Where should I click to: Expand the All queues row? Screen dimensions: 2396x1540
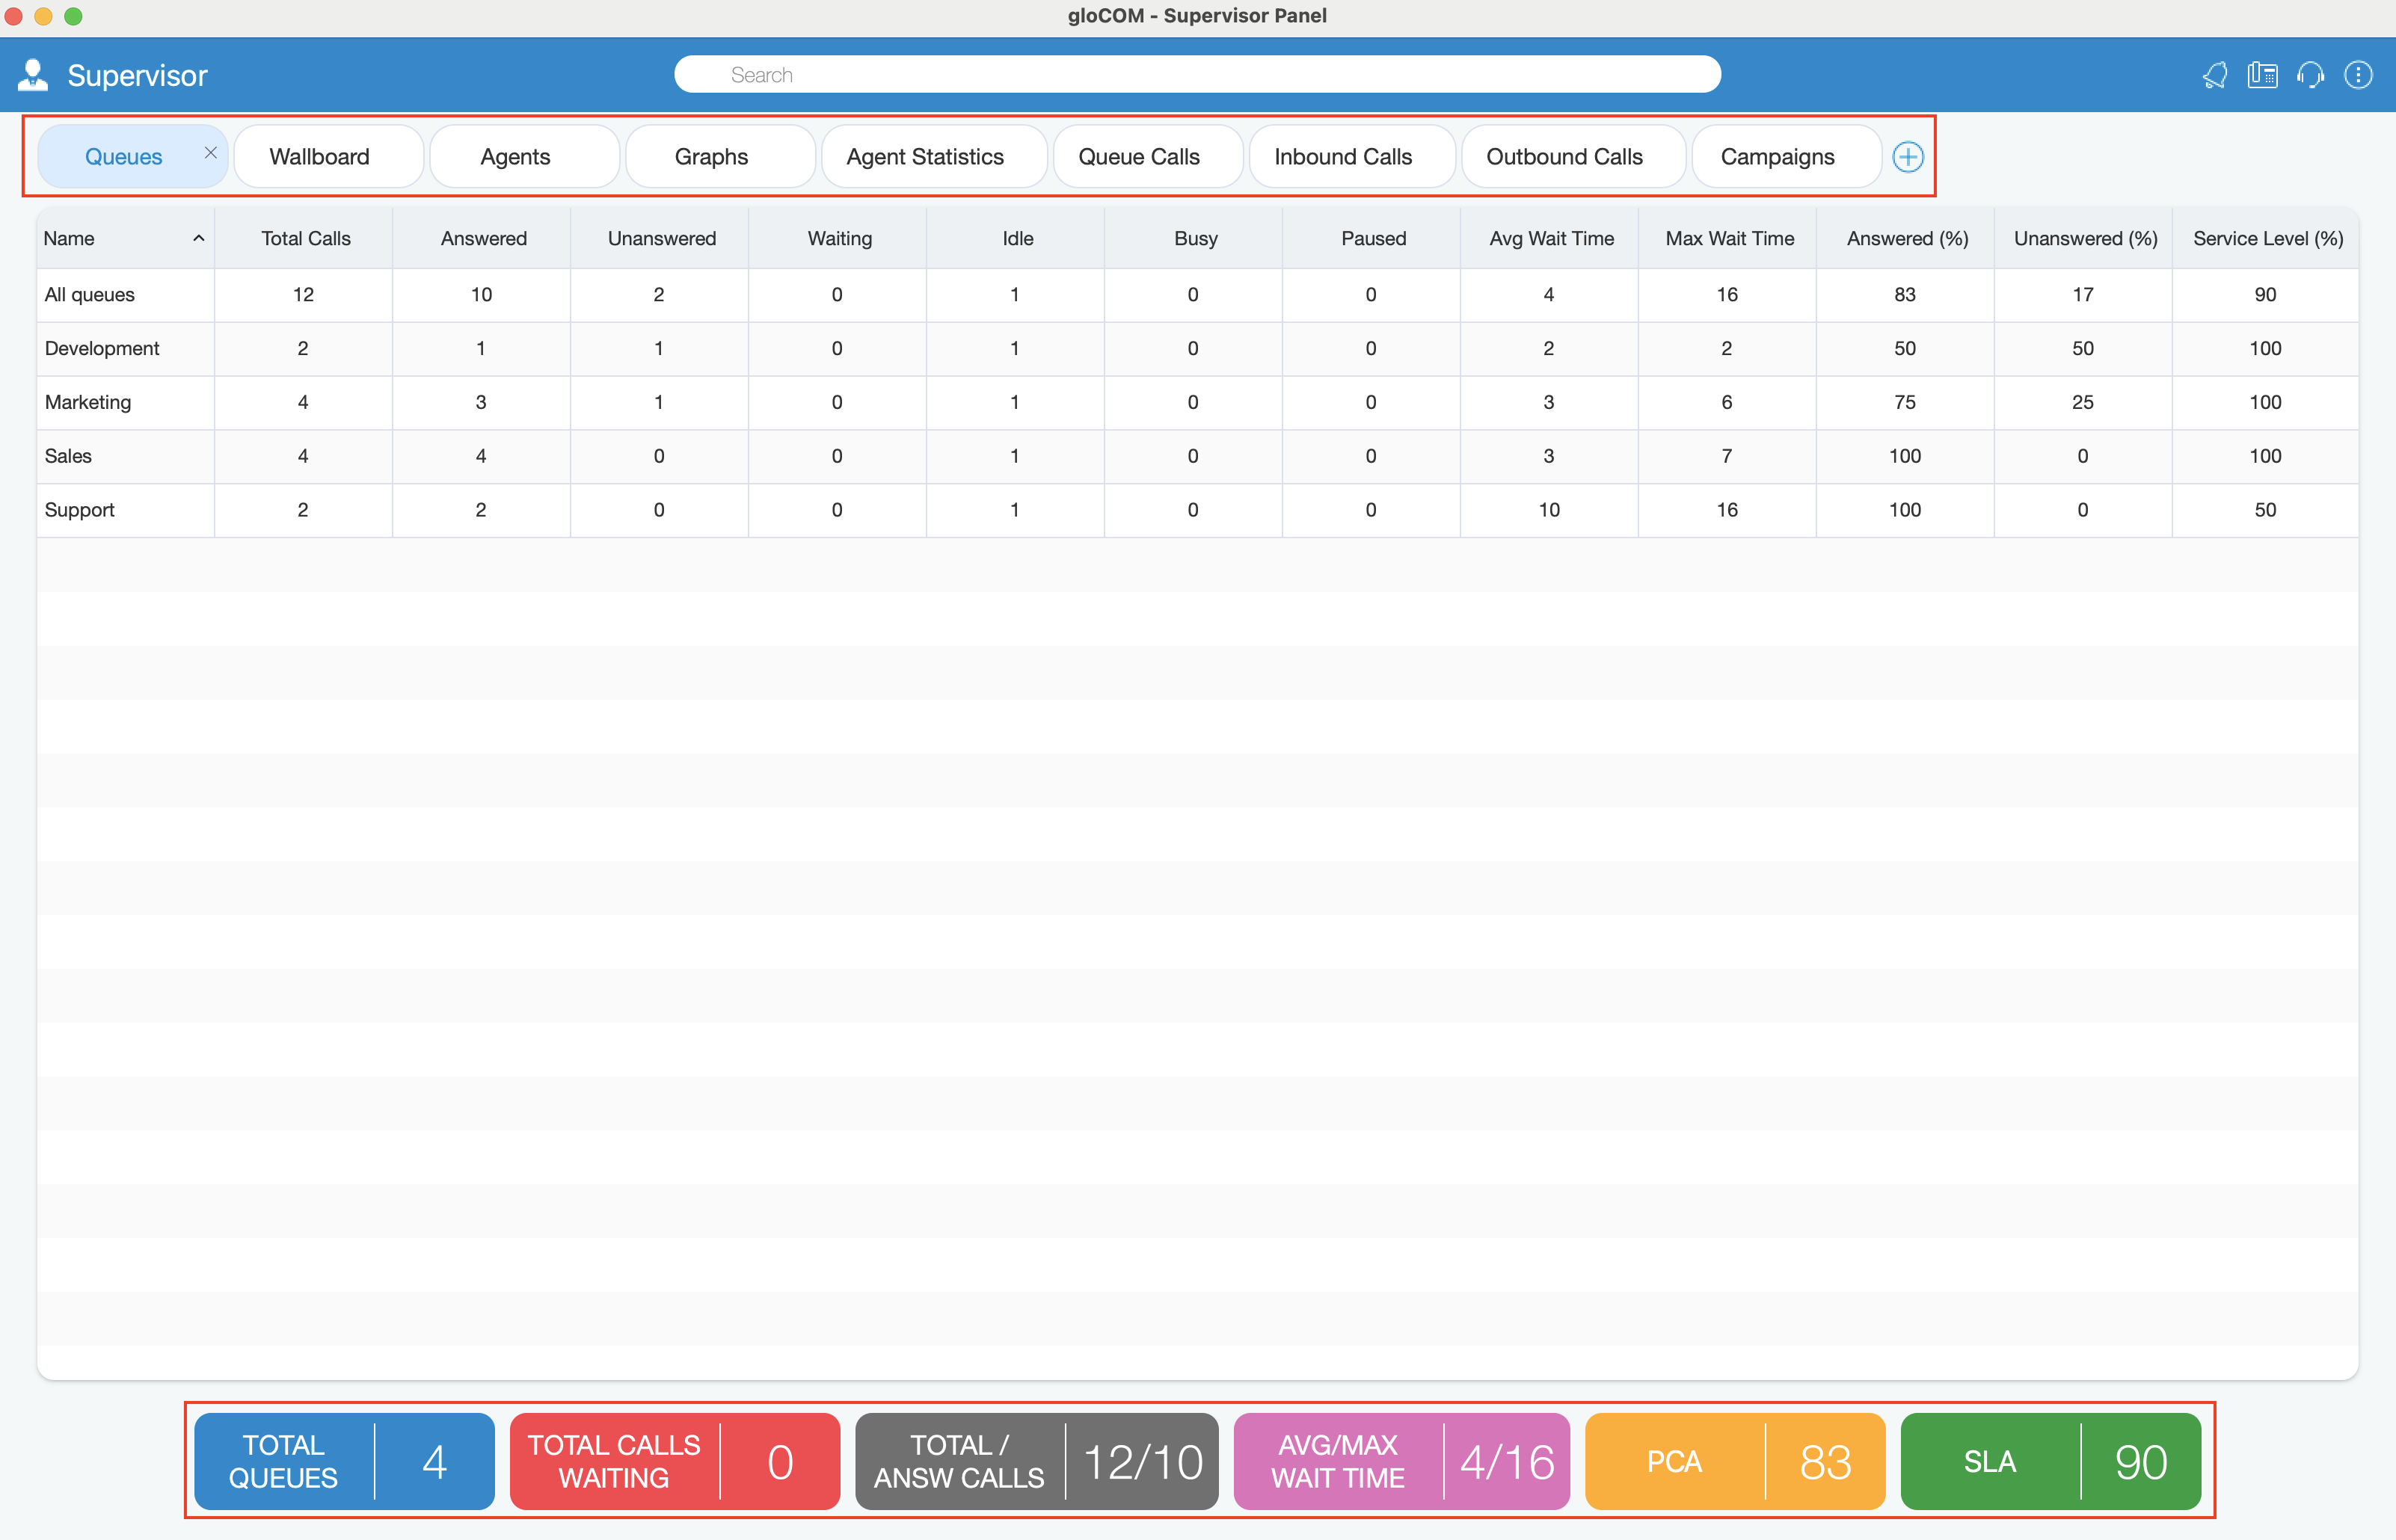pos(89,293)
